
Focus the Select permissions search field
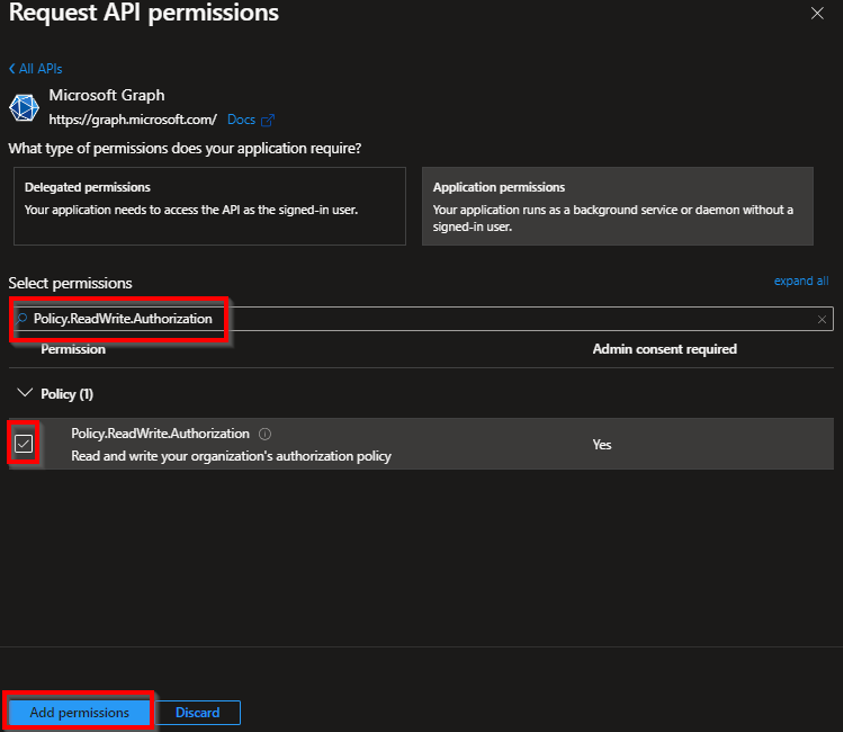coord(500,319)
